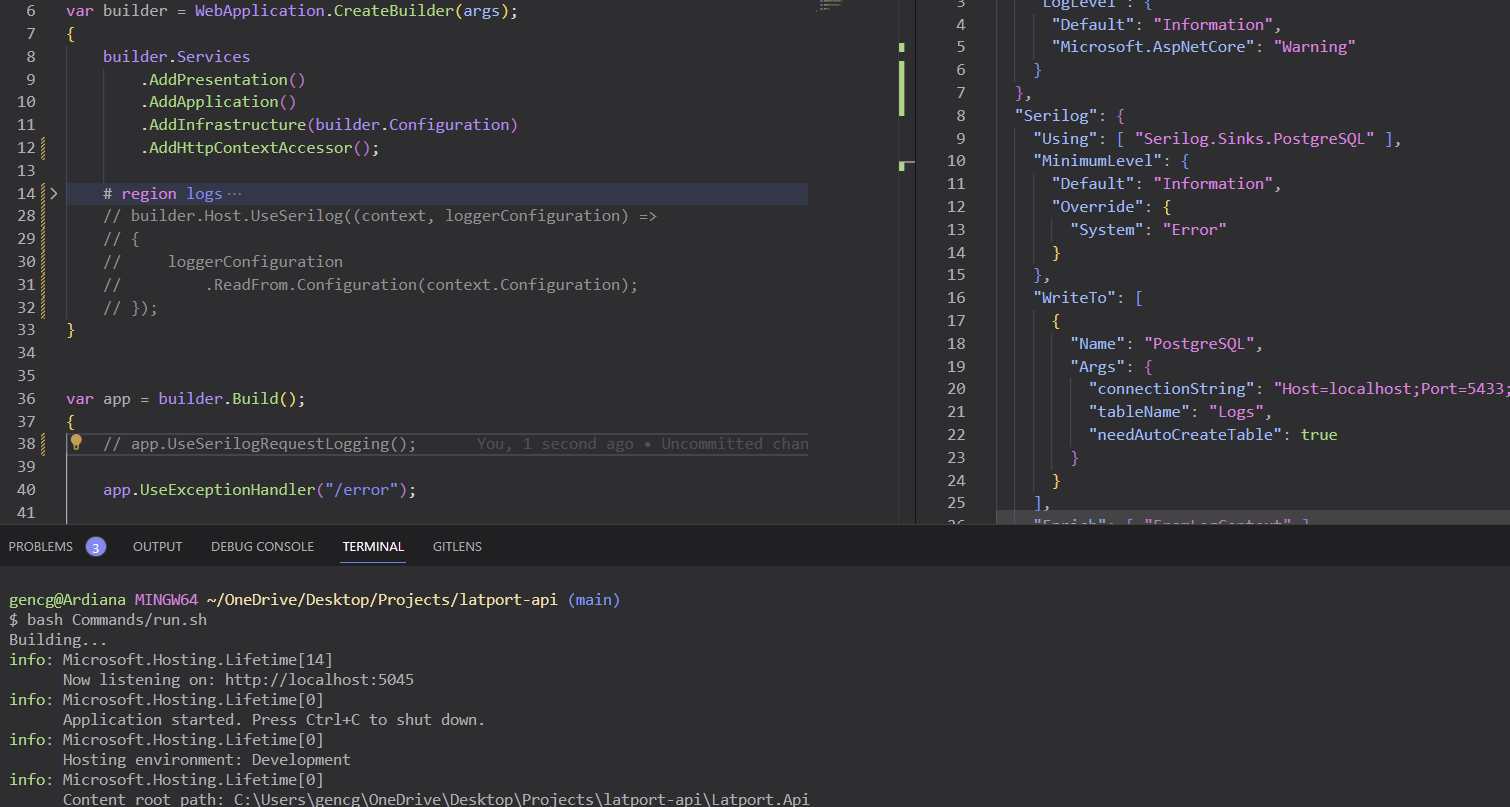The width and height of the screenshot is (1510, 807).
Task: Open the quick fix lightbulb on line 38
Action: (x=77, y=443)
